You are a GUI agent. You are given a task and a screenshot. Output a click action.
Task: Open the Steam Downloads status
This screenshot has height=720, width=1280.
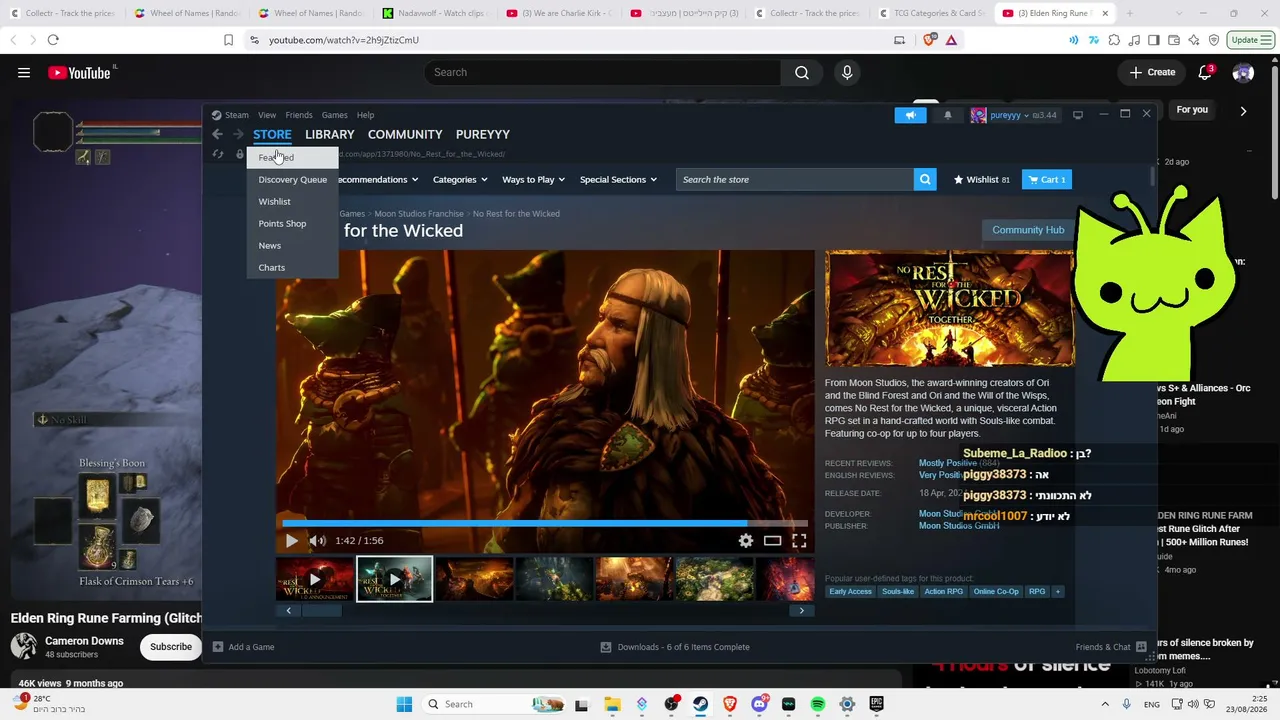(675, 647)
